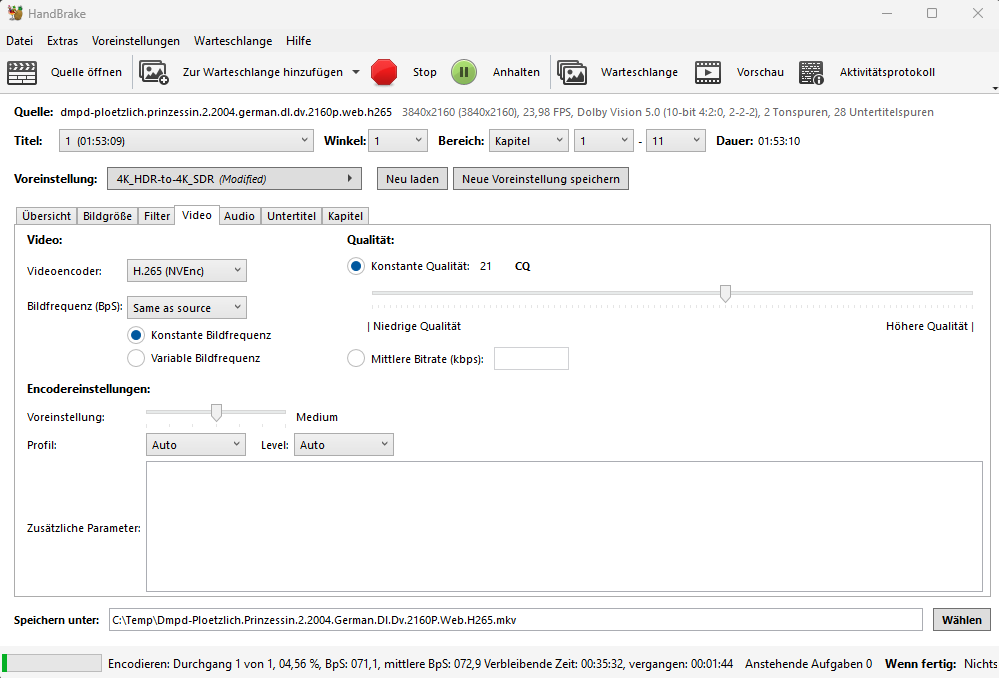Select Konstante Bildfrequenz option
This screenshot has width=999, height=678.
[136, 335]
